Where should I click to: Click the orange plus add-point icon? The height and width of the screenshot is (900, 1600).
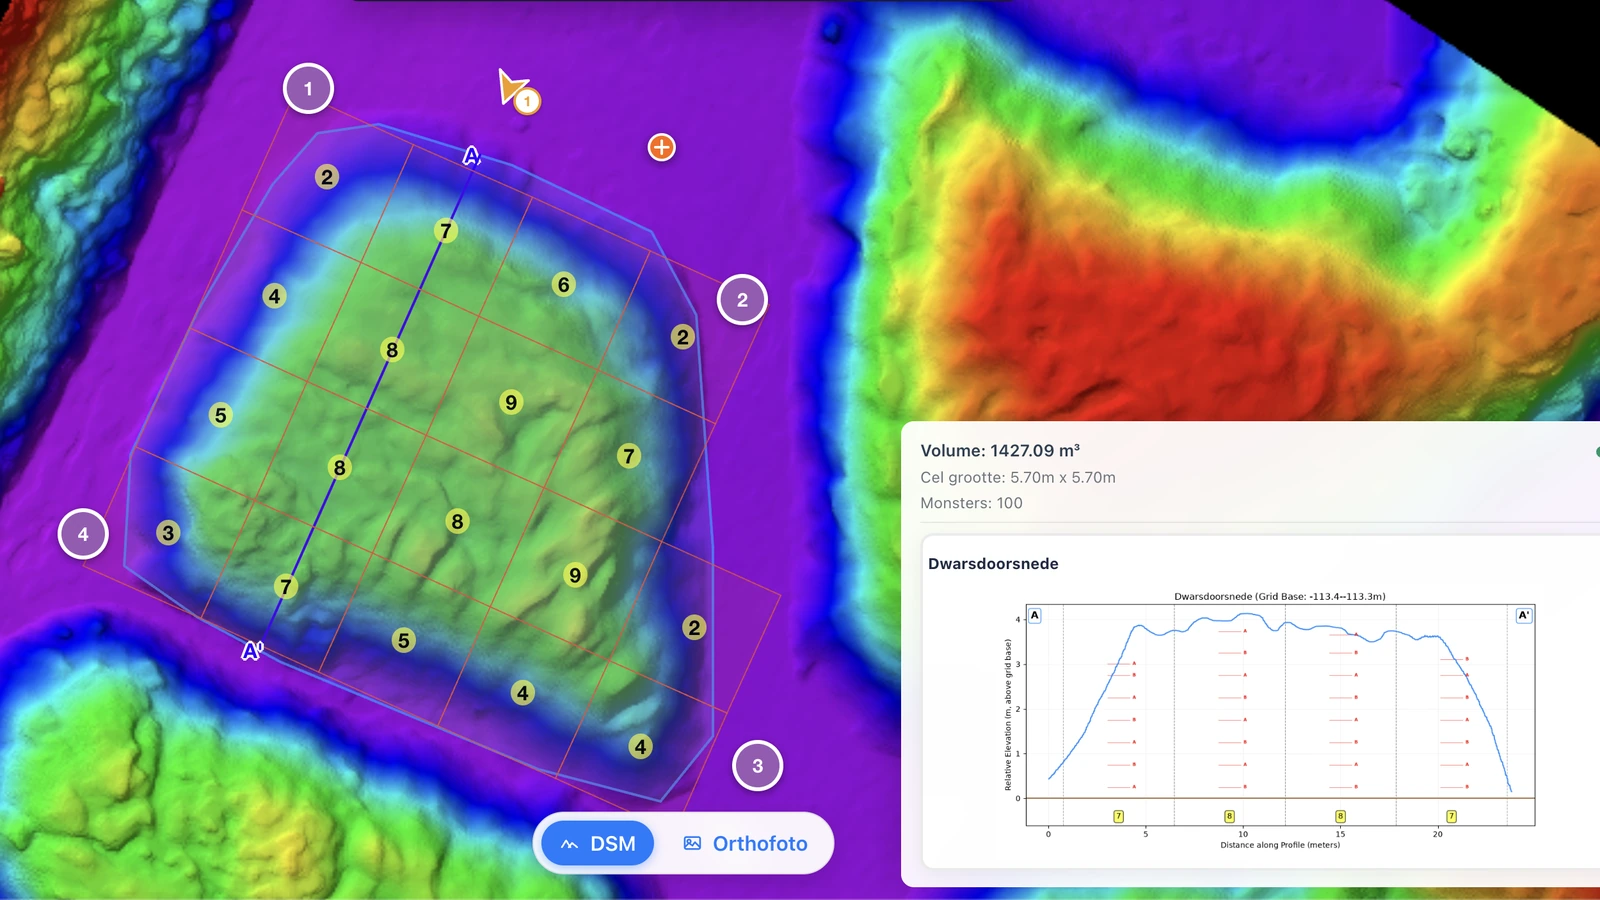[661, 147]
